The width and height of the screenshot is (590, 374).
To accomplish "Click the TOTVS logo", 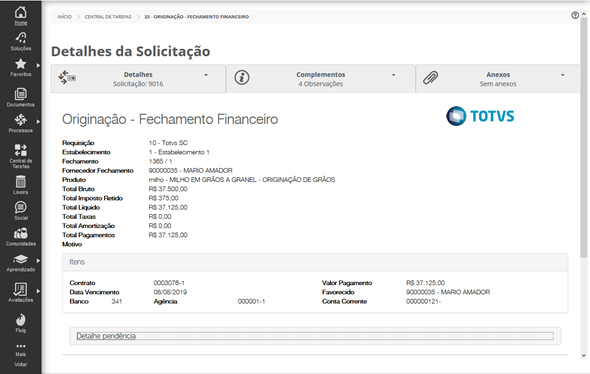I will point(480,116).
